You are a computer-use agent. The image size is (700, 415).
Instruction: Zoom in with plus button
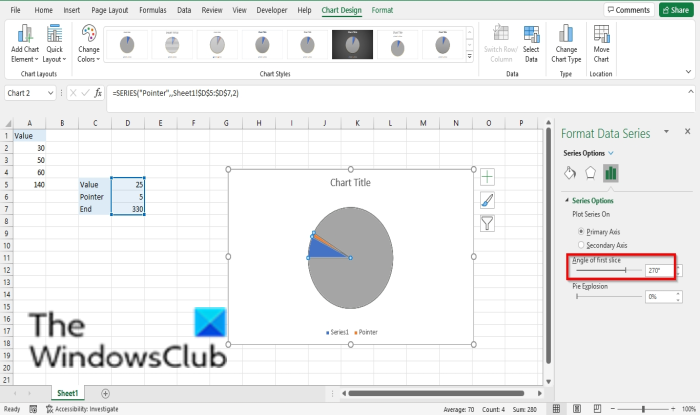[673, 408]
